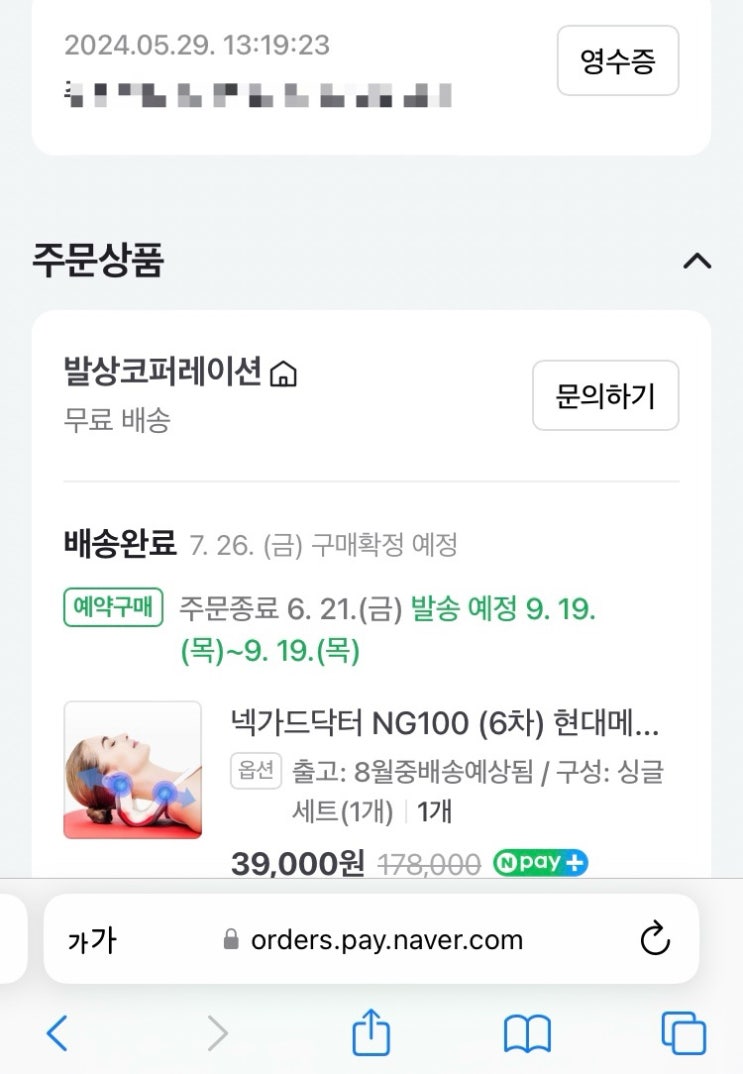
Task: Tap the 예약구매 preorder badge
Action: (114, 607)
